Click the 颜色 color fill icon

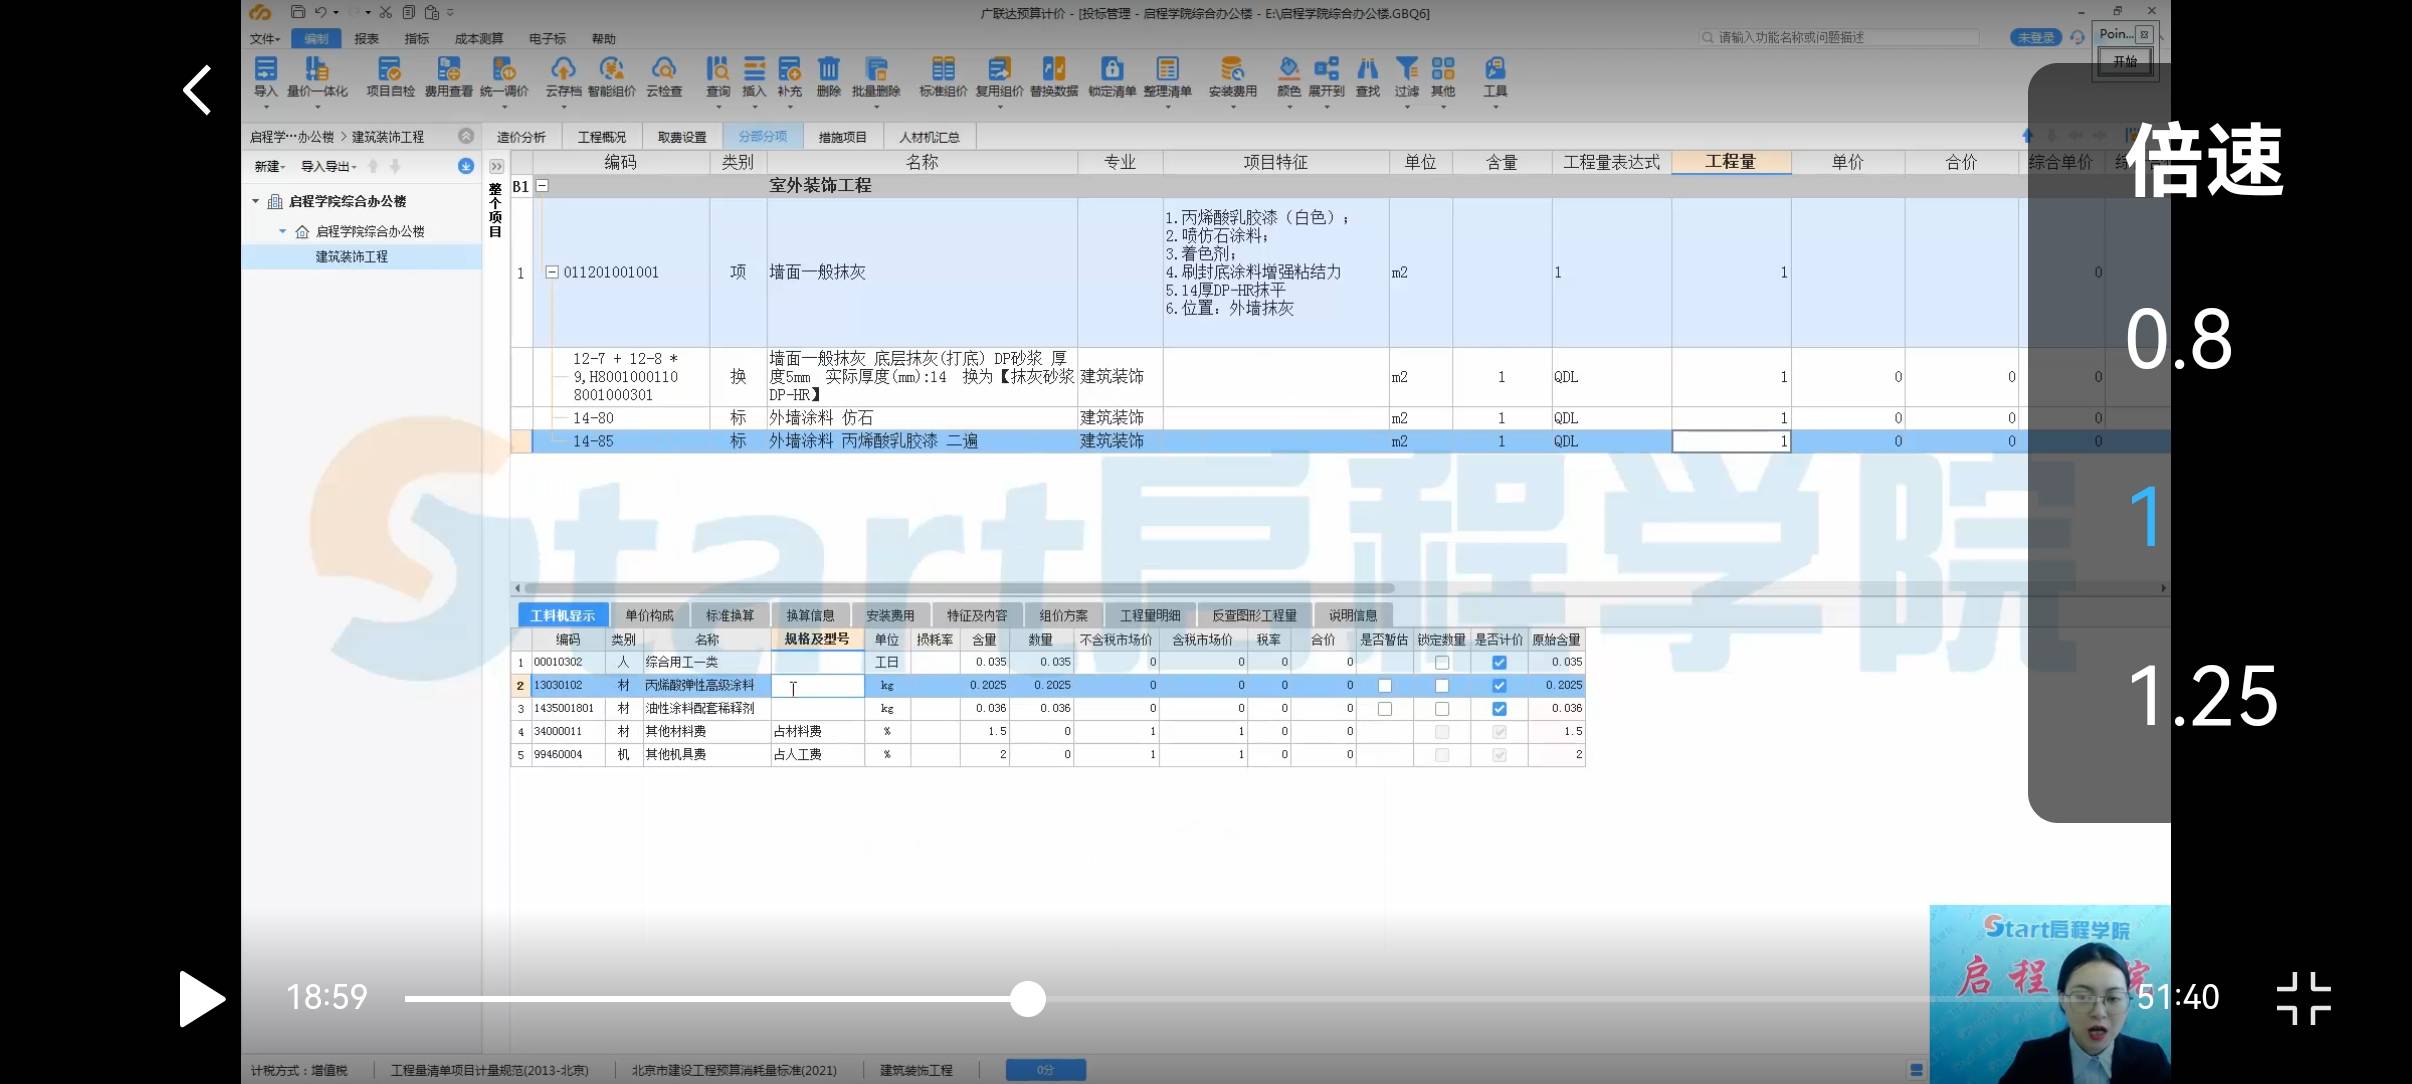click(x=1289, y=76)
